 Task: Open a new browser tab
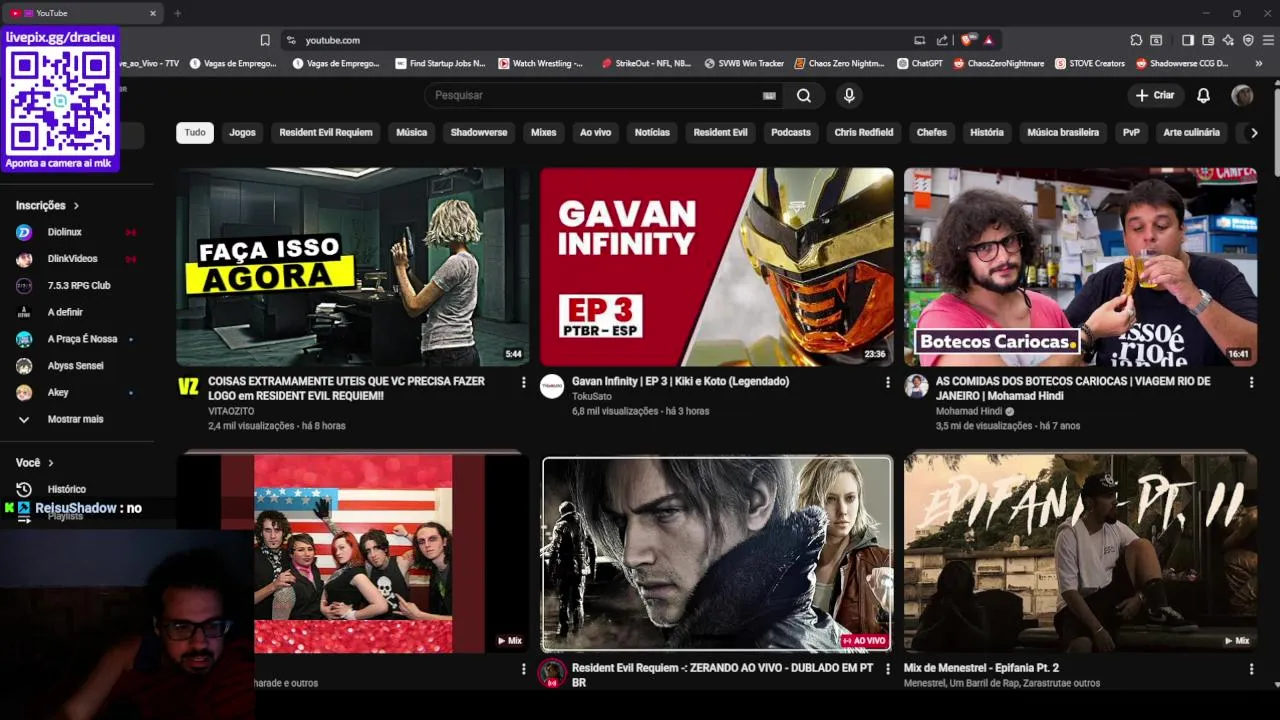(177, 13)
